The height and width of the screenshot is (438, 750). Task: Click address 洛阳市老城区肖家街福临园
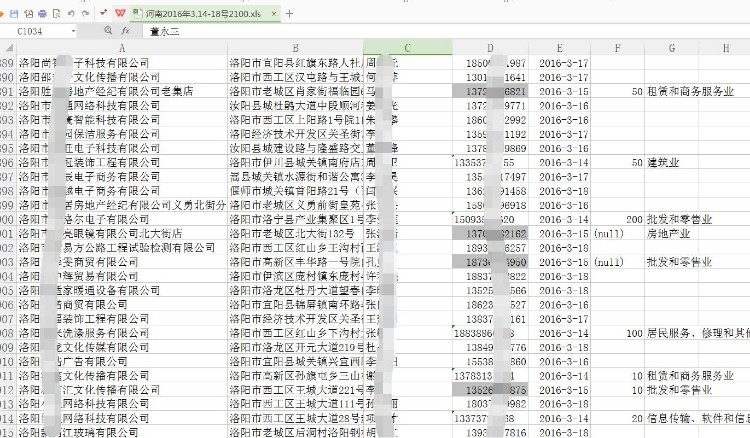point(296,91)
